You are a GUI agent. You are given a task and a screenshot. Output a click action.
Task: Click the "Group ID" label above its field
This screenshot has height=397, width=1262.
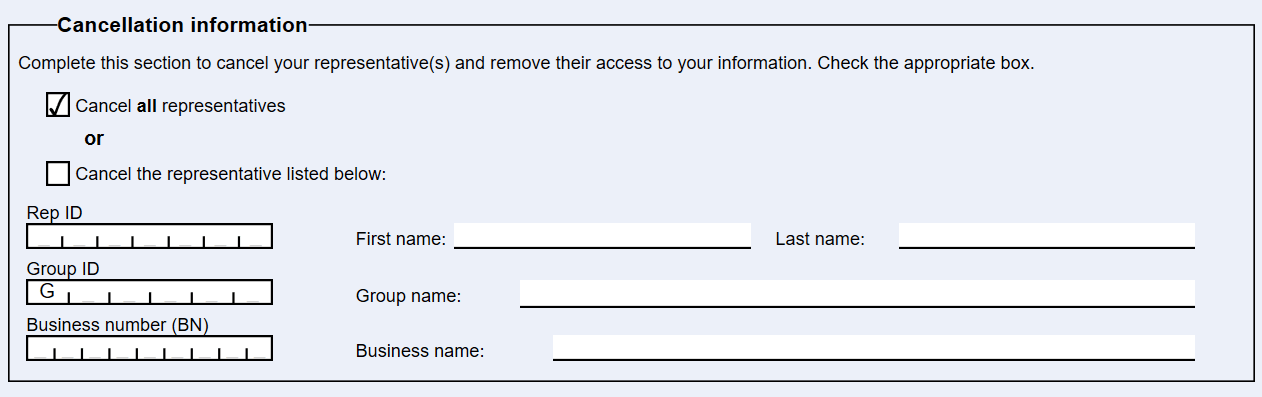[63, 269]
